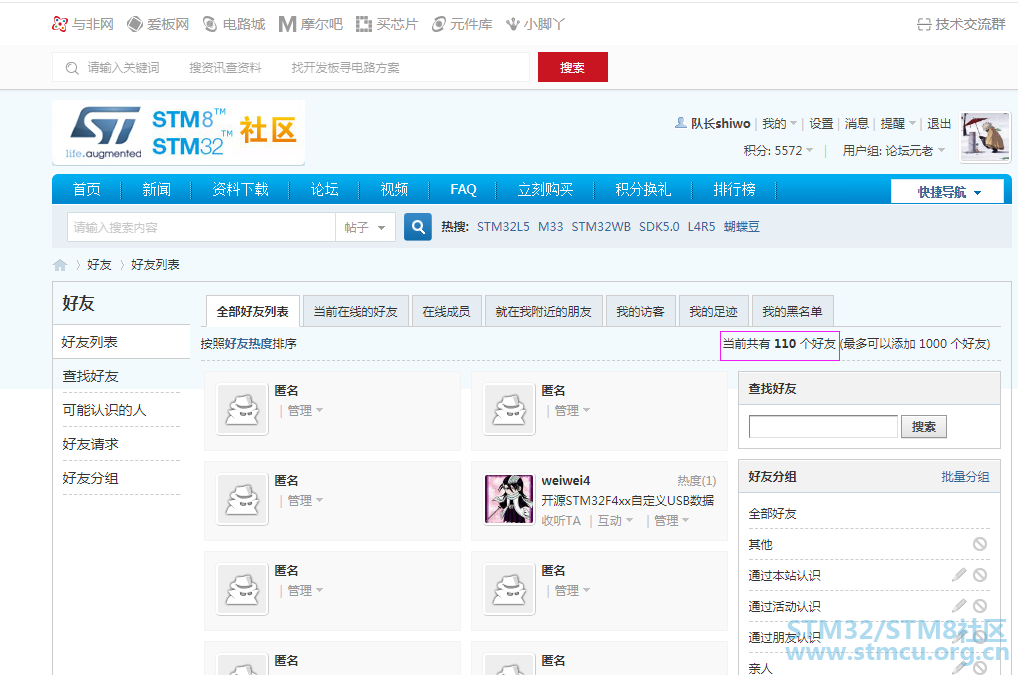Switch to 当前在线的好友 tab
This screenshot has height=675, width=1018.
355,312
